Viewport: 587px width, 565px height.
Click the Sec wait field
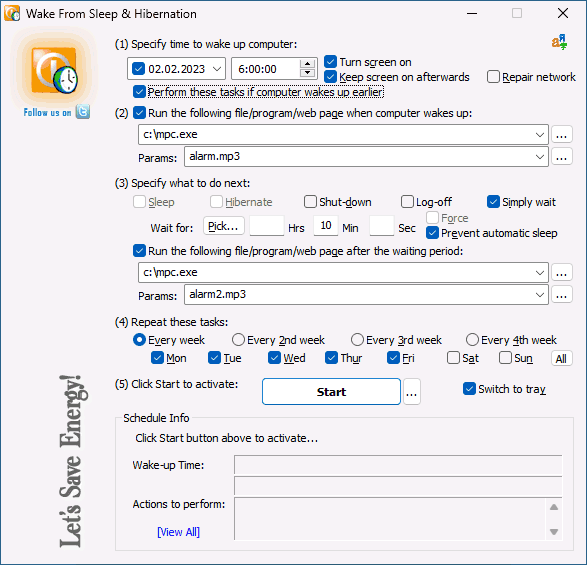tap(381, 226)
